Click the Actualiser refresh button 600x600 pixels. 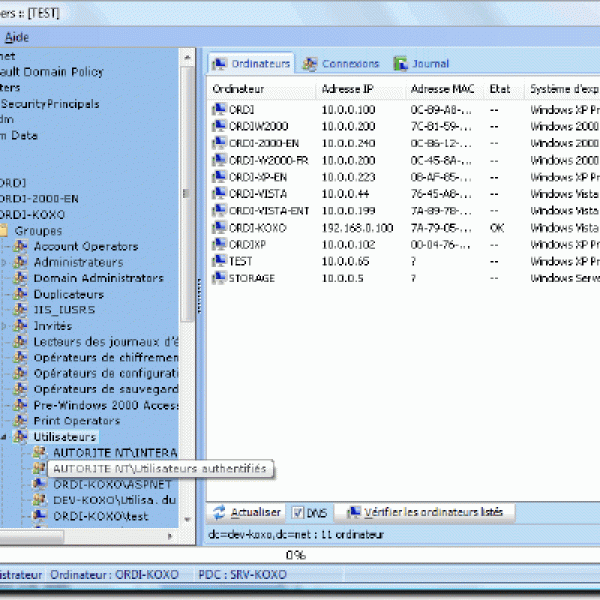tap(247, 512)
